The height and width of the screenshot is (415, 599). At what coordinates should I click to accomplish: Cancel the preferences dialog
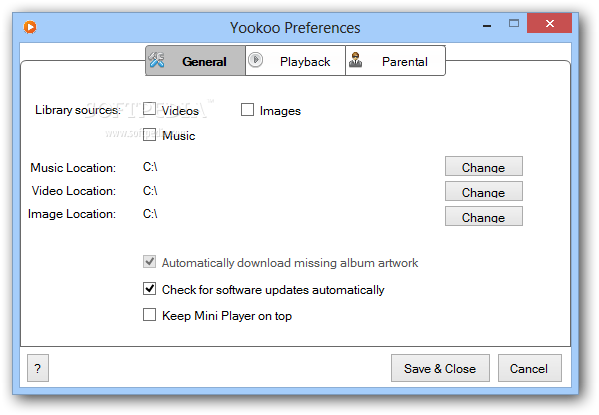tap(529, 368)
